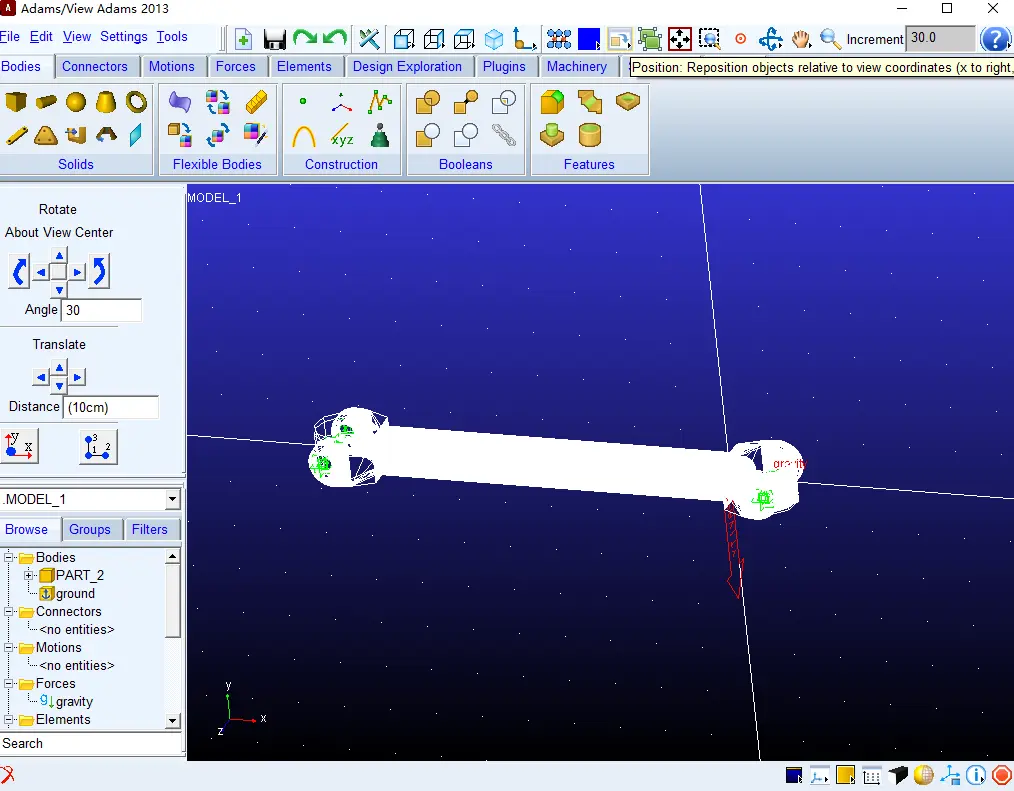Select the Box solid tool
This screenshot has height=791, width=1014.
[16, 102]
